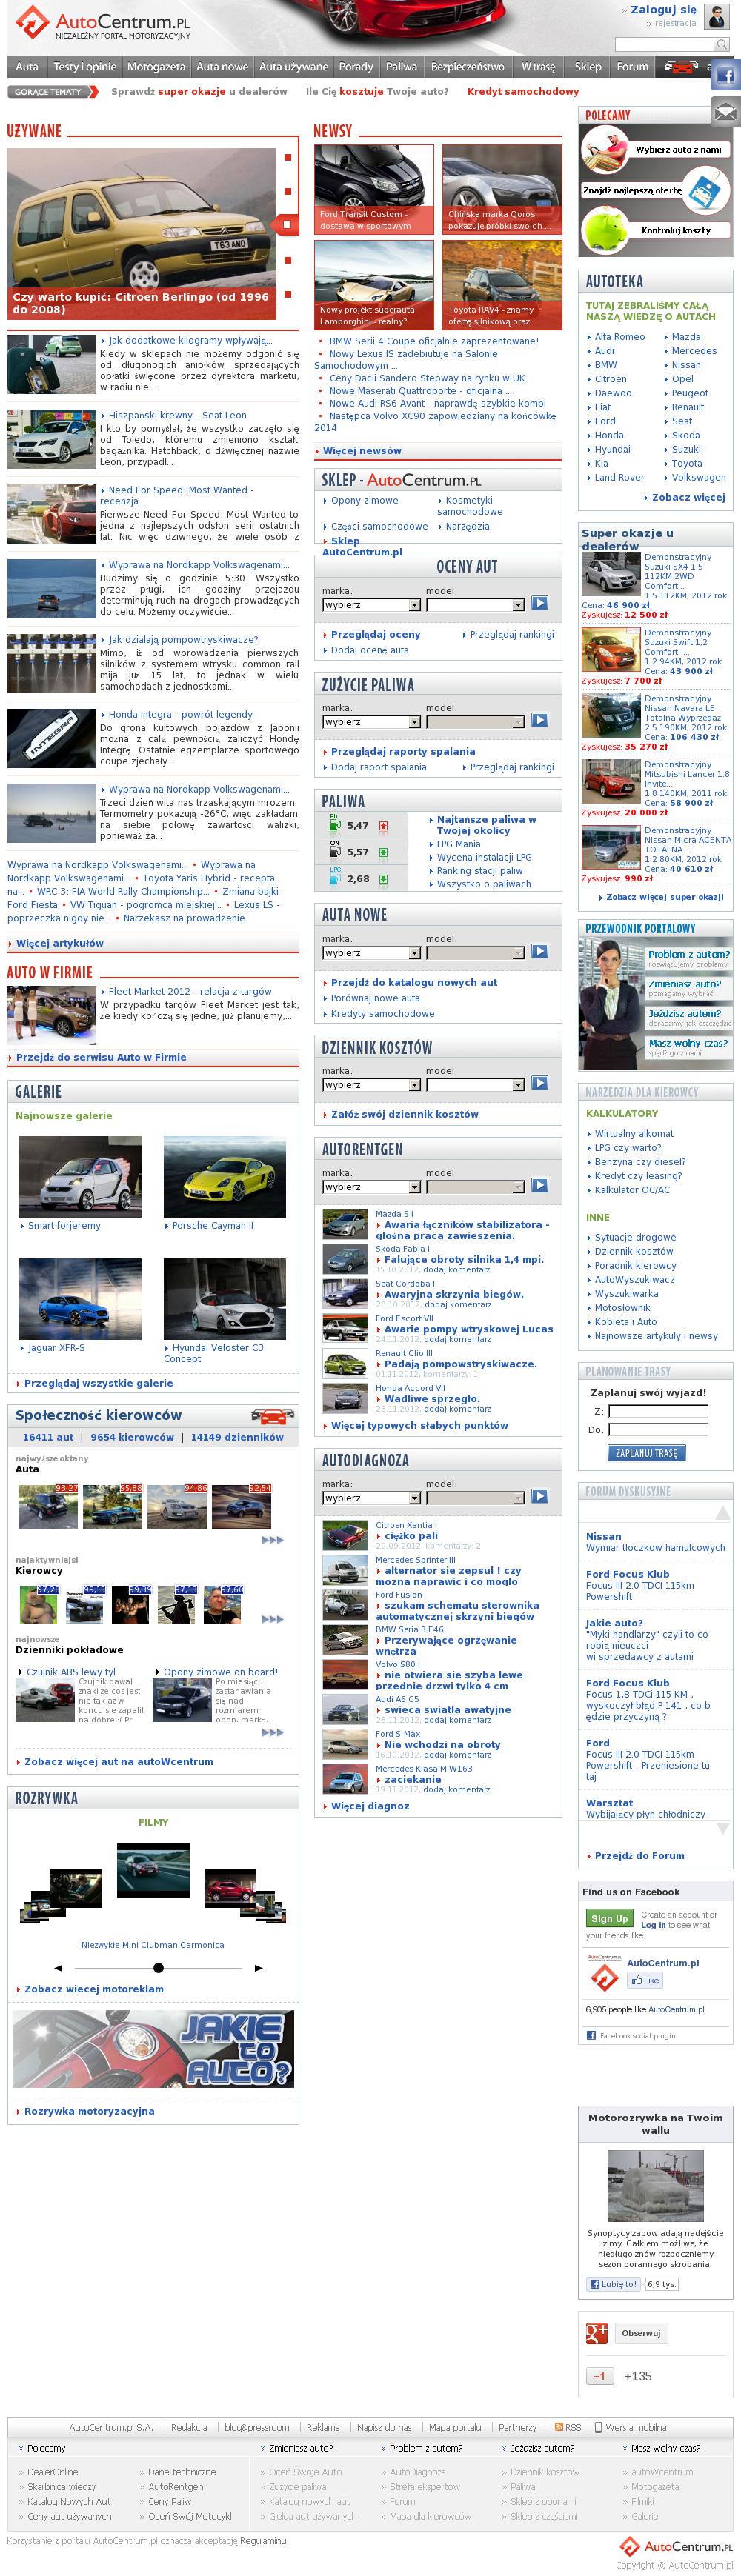Open the envelope newsletter side tab
The width and height of the screenshot is (741, 2576).
(726, 111)
